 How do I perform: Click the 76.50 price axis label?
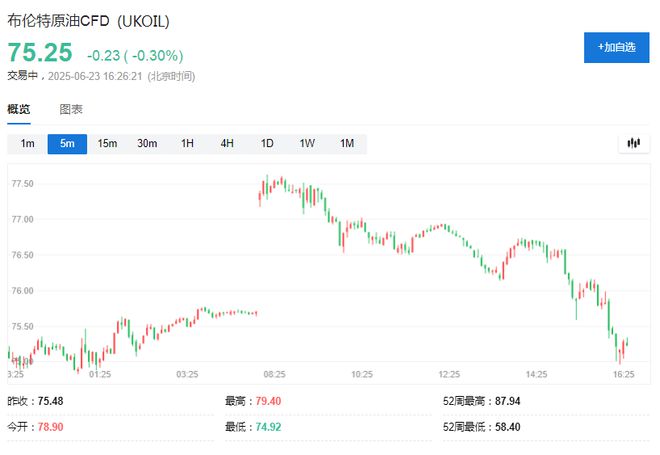pos(22,255)
